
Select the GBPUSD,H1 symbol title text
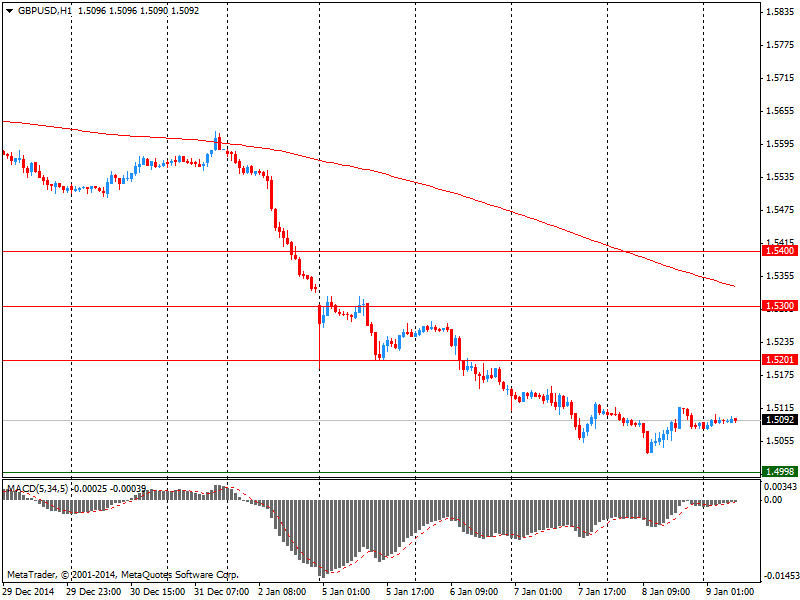(x=45, y=11)
